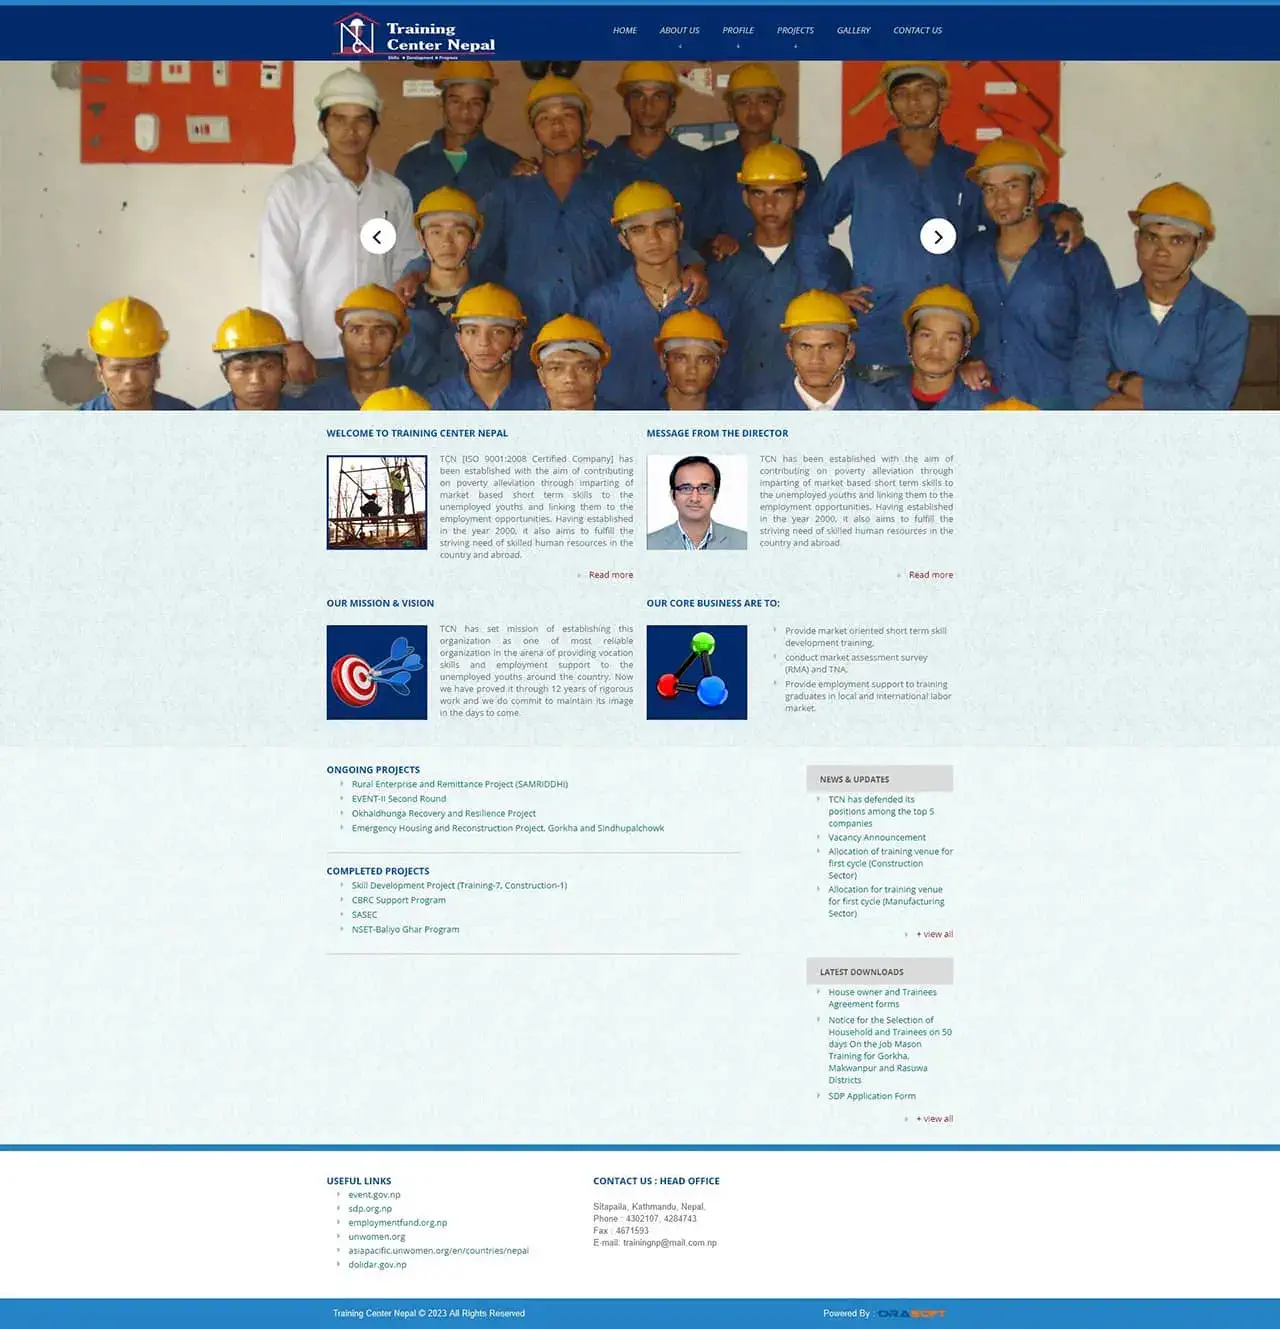Image resolution: width=1280 pixels, height=1329 pixels.
Task: Click the molecule core business icon
Action: tap(697, 672)
